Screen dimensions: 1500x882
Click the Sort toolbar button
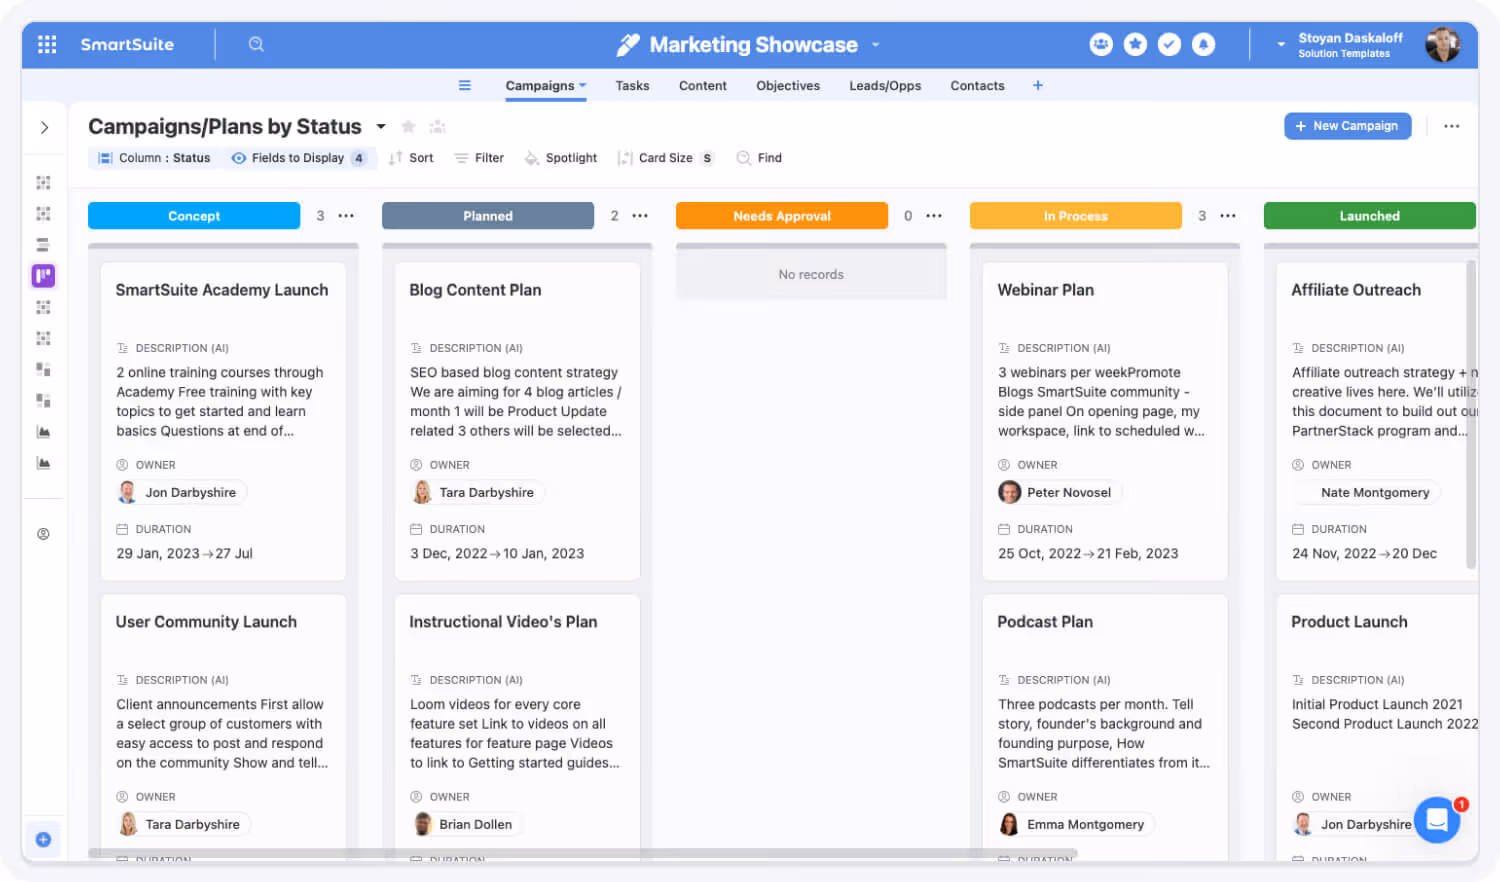(411, 158)
